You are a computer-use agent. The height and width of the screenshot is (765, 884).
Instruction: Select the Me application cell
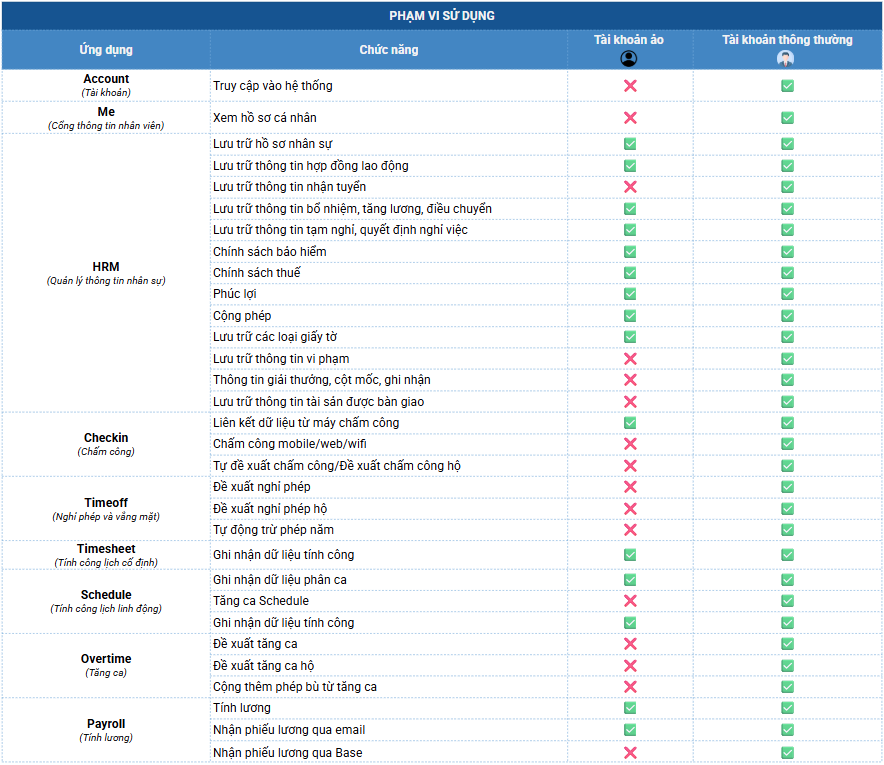pos(106,118)
